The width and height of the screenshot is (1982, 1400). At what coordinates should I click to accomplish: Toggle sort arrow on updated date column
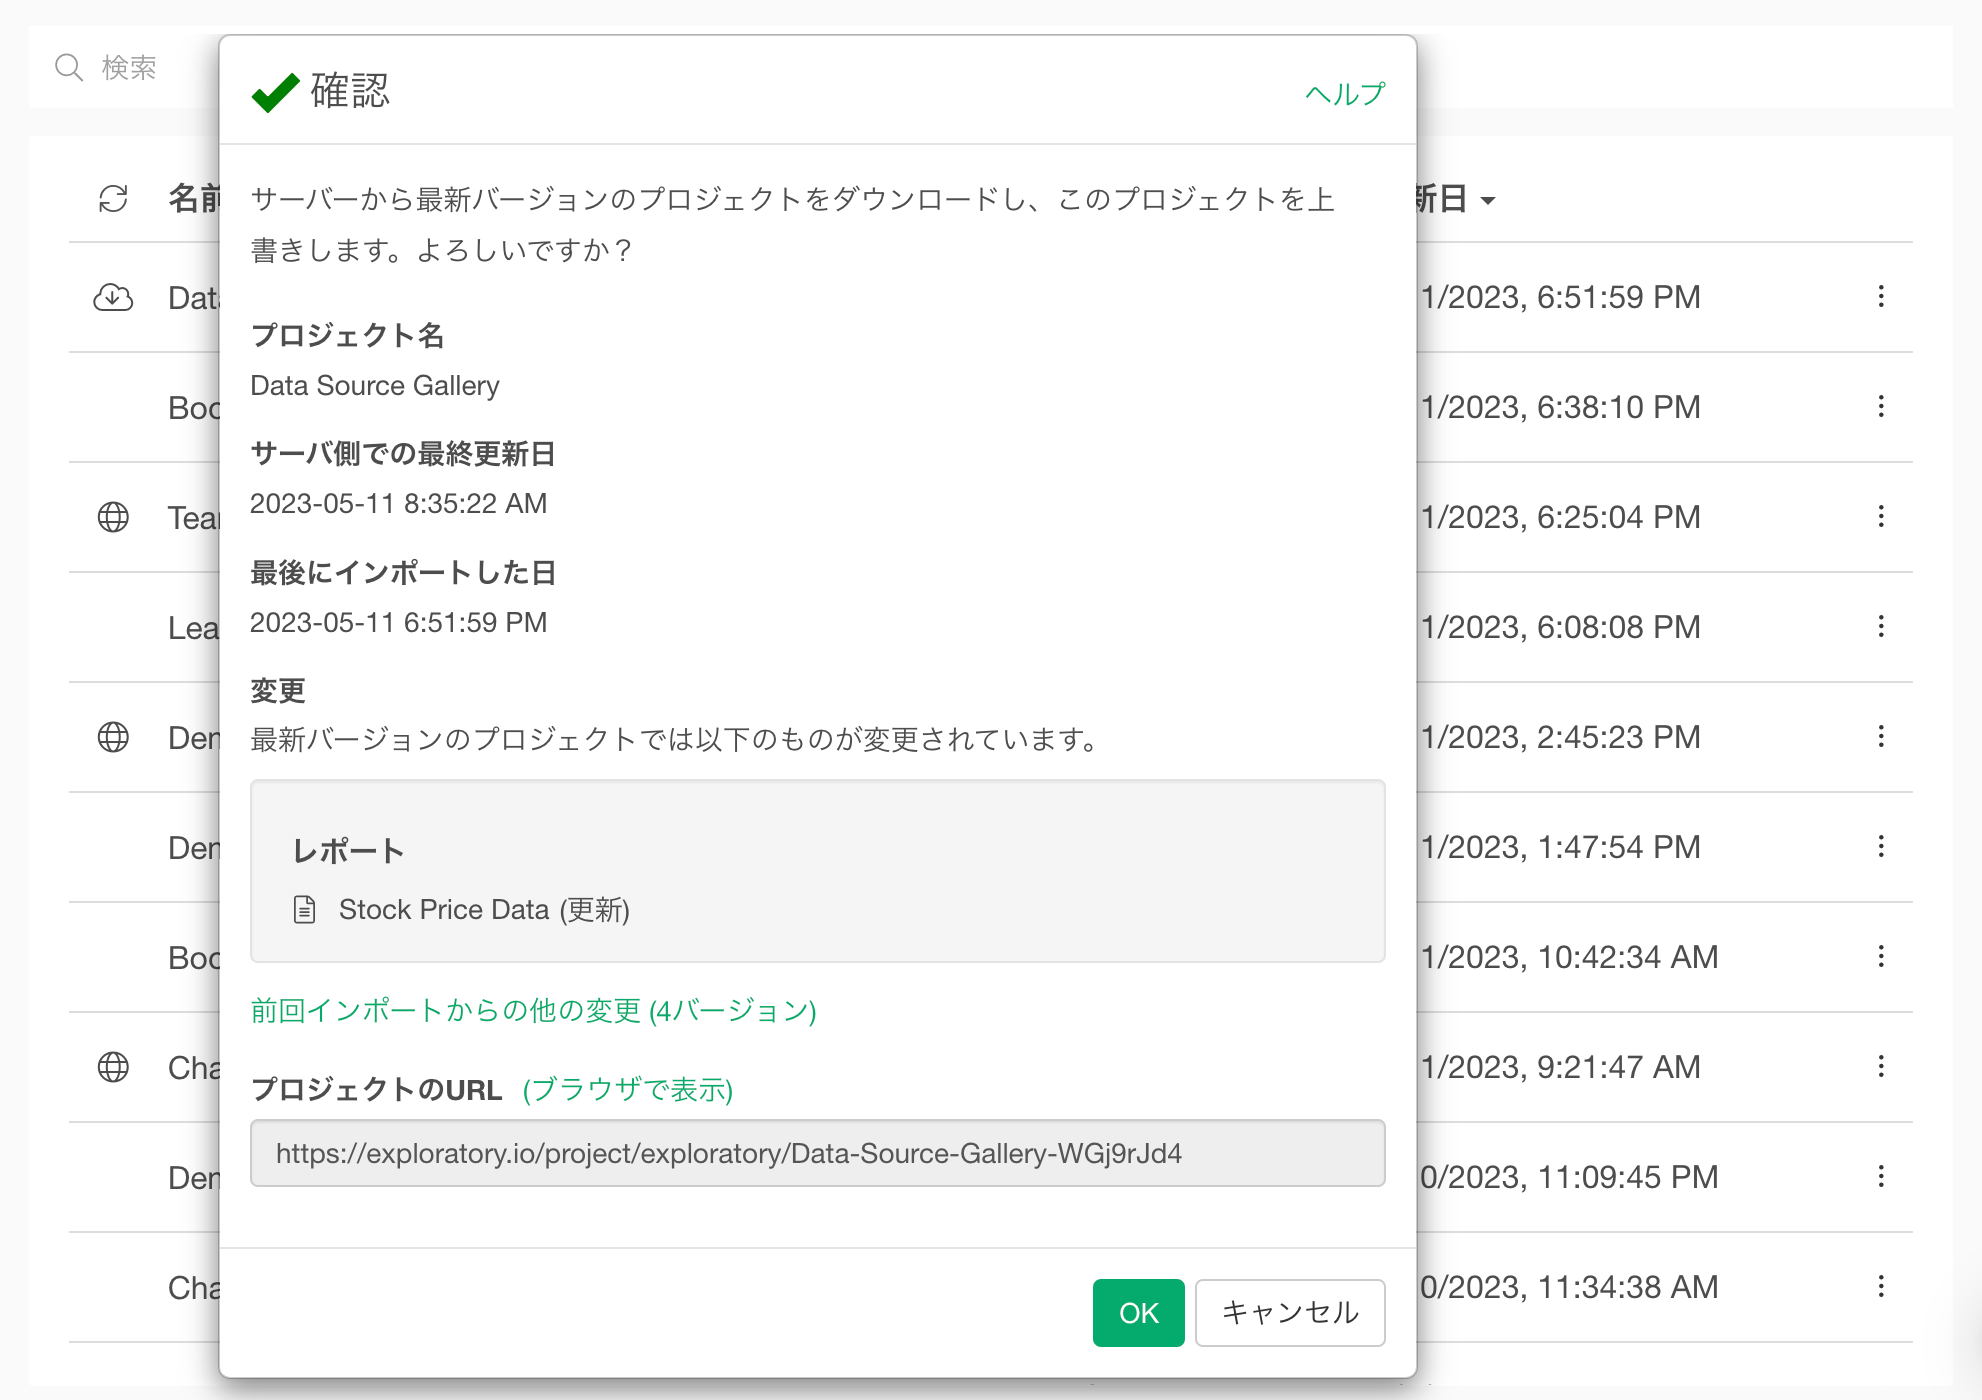1488,201
